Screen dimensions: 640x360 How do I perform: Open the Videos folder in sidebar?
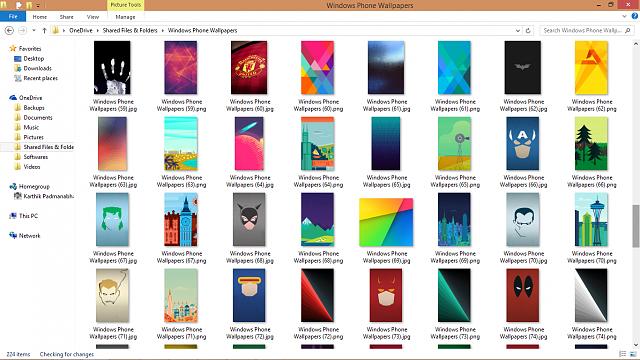click(31, 167)
